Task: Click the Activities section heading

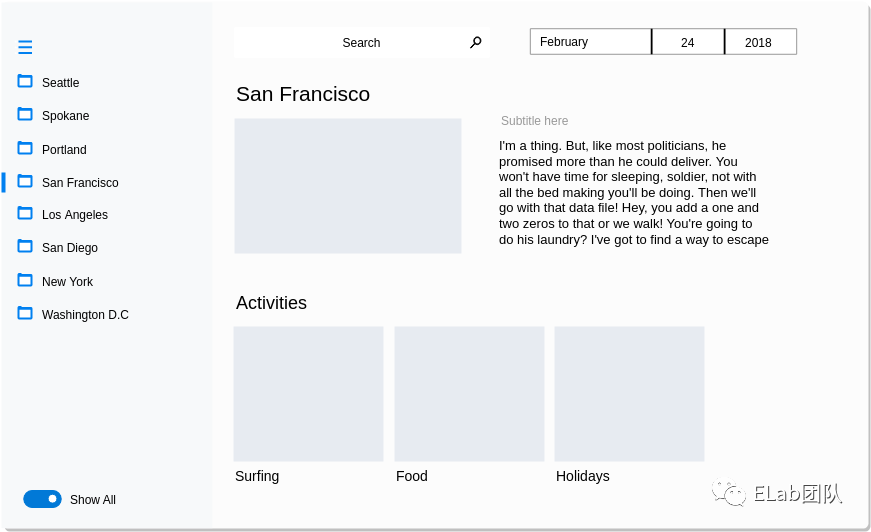Action: pos(271,303)
